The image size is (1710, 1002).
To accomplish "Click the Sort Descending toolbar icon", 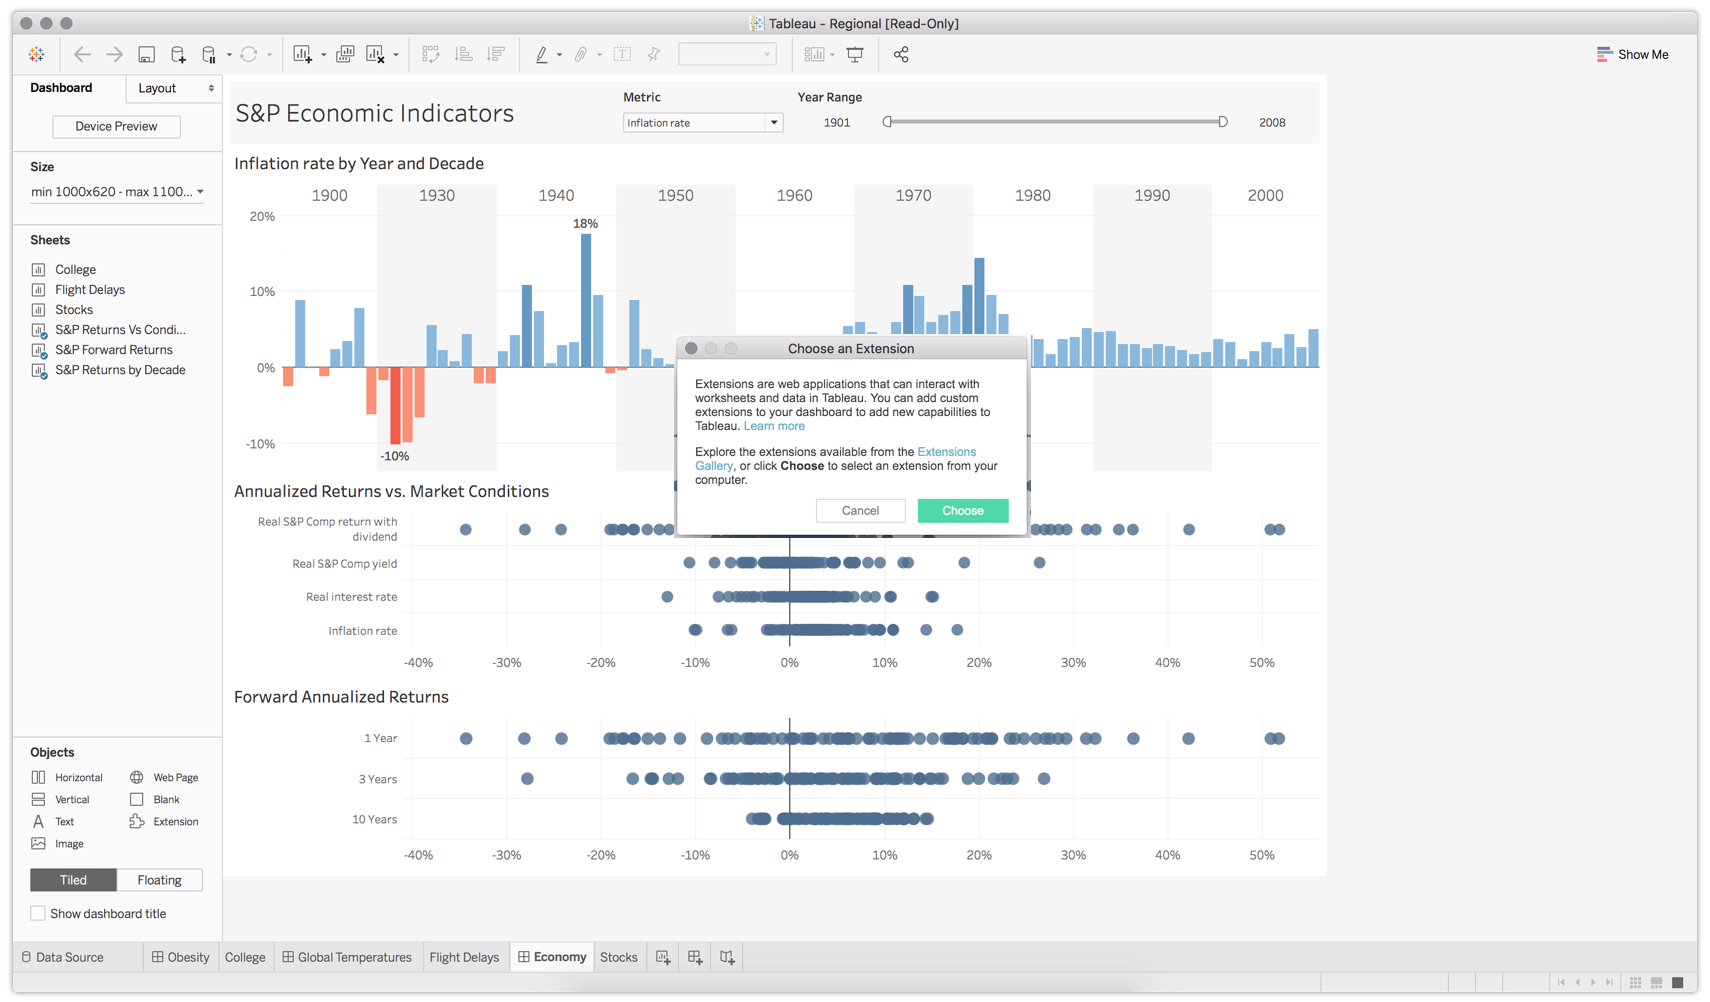I will (496, 54).
